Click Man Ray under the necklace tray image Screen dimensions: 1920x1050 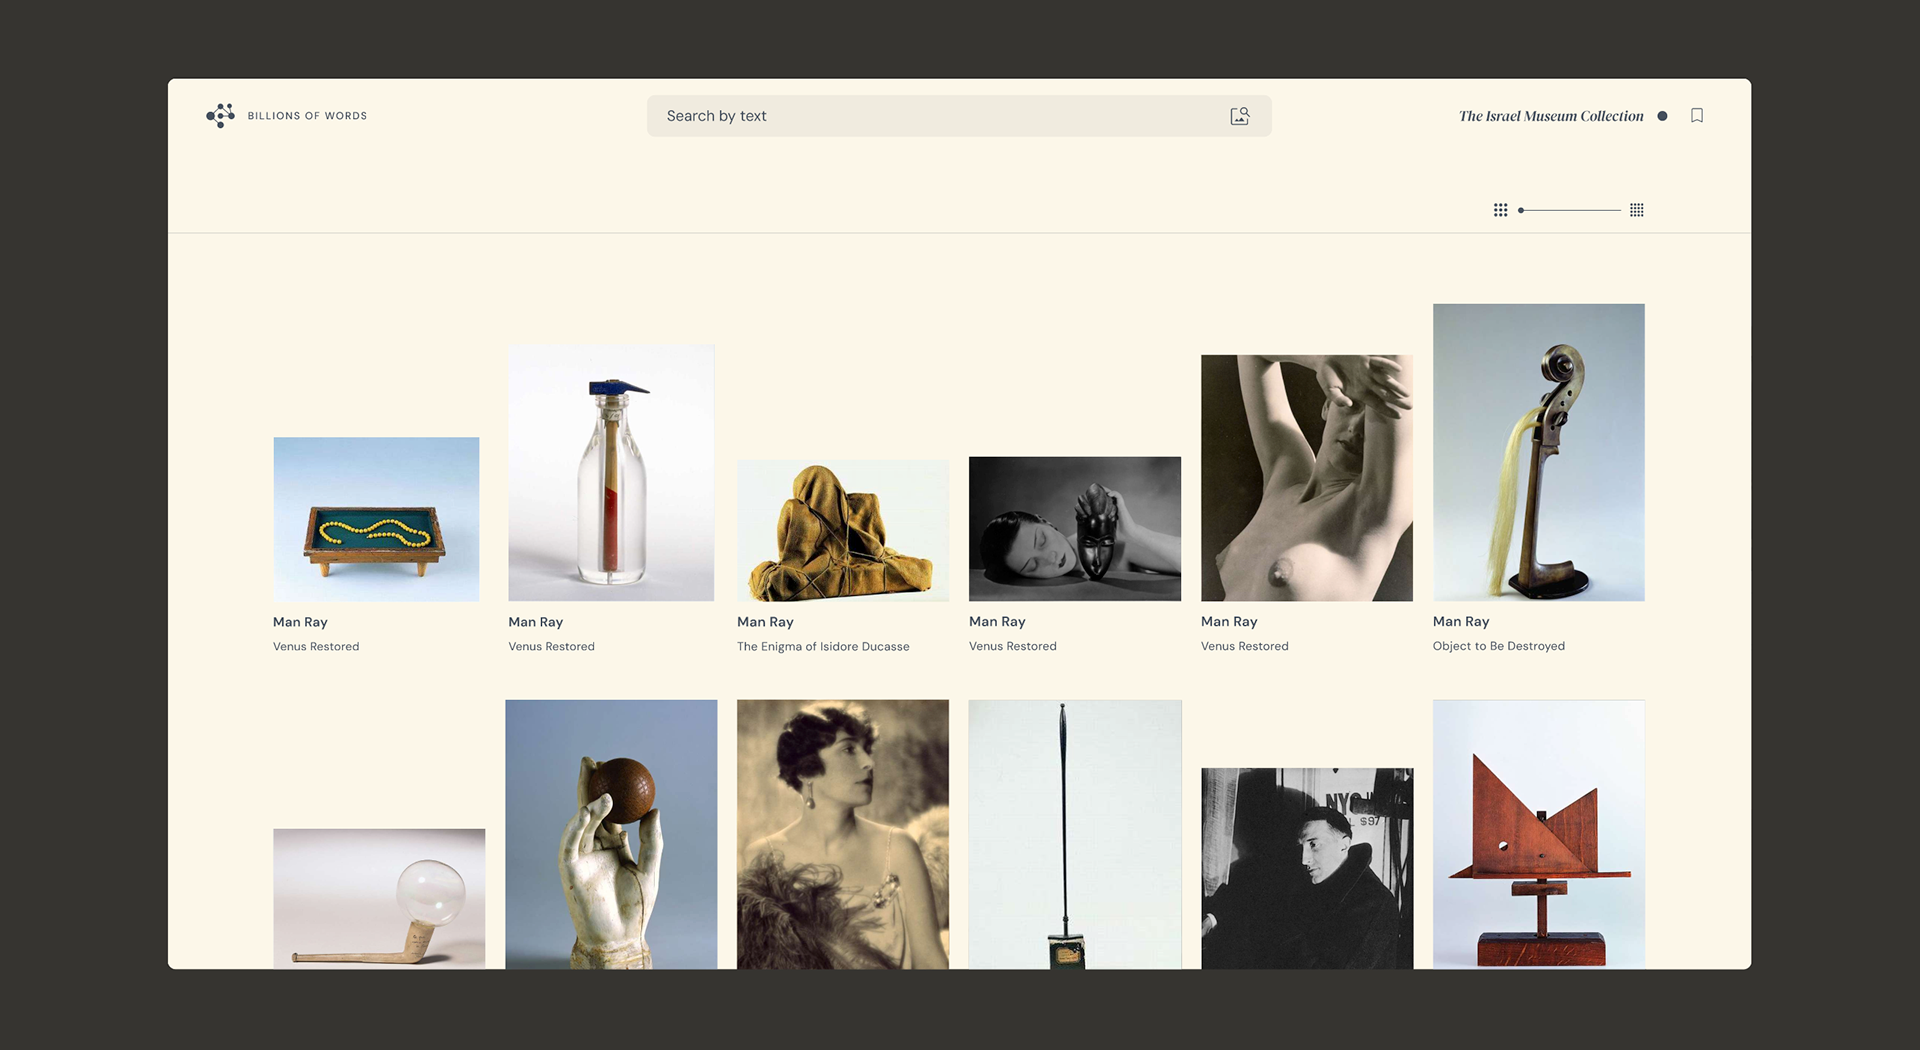pos(300,622)
